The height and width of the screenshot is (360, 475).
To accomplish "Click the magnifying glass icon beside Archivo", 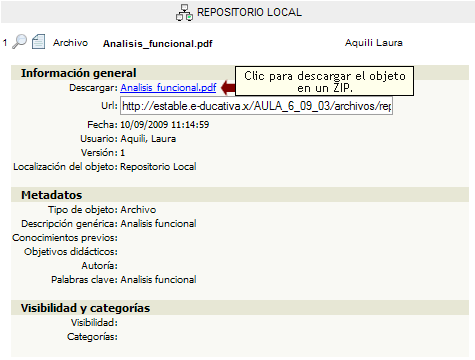I will coord(19,42).
